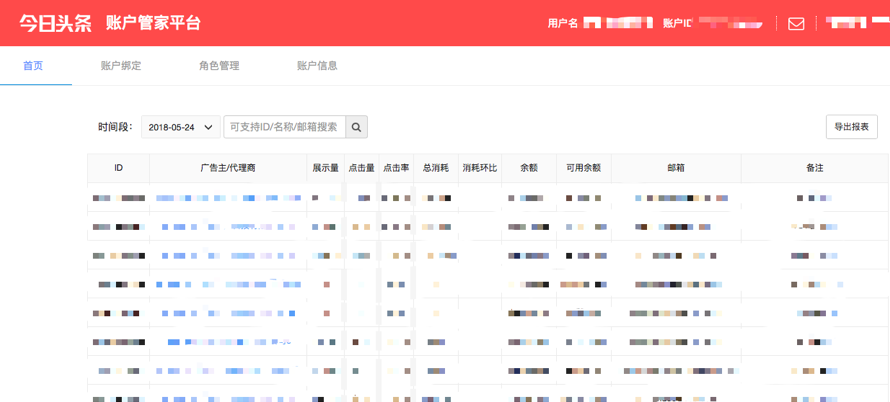
Task: Click the 可用余额 column header
Action: coord(583,168)
